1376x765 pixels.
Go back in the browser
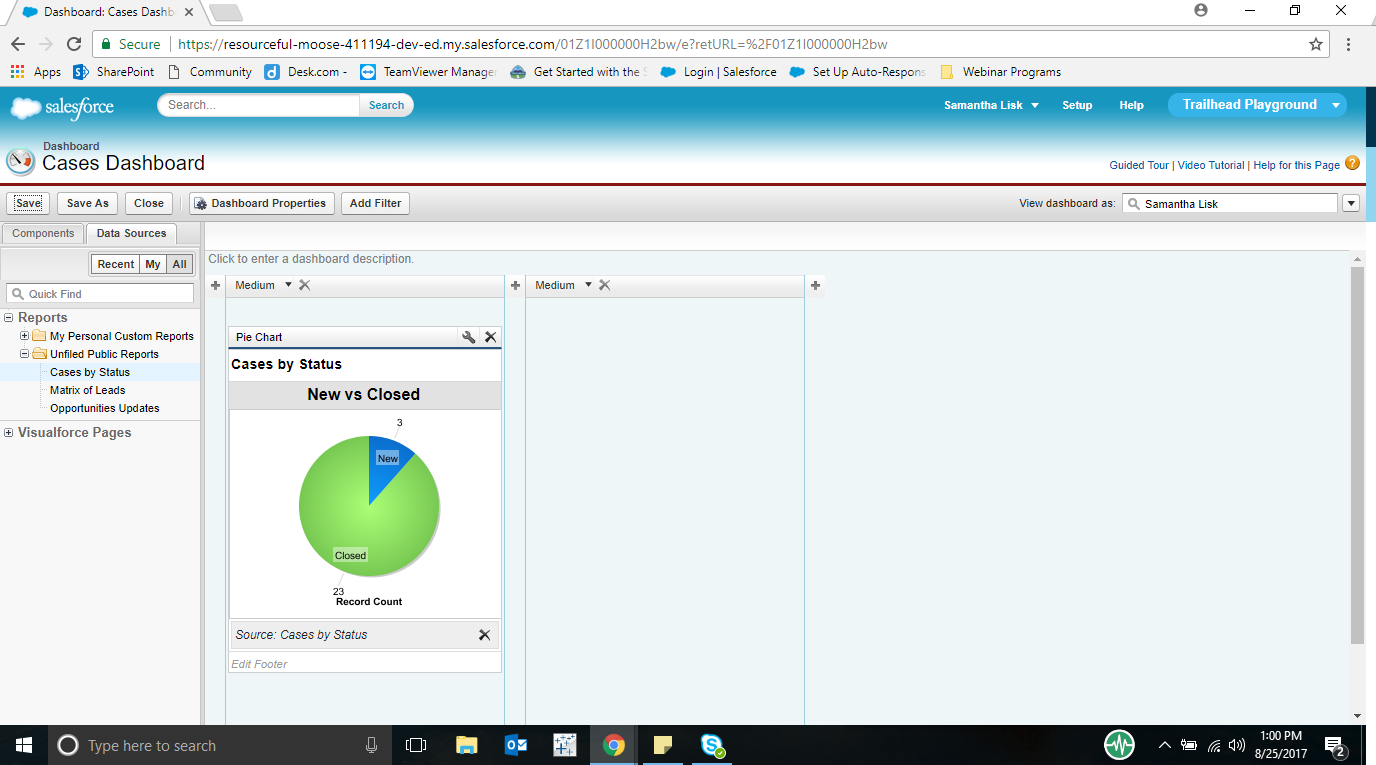18,44
